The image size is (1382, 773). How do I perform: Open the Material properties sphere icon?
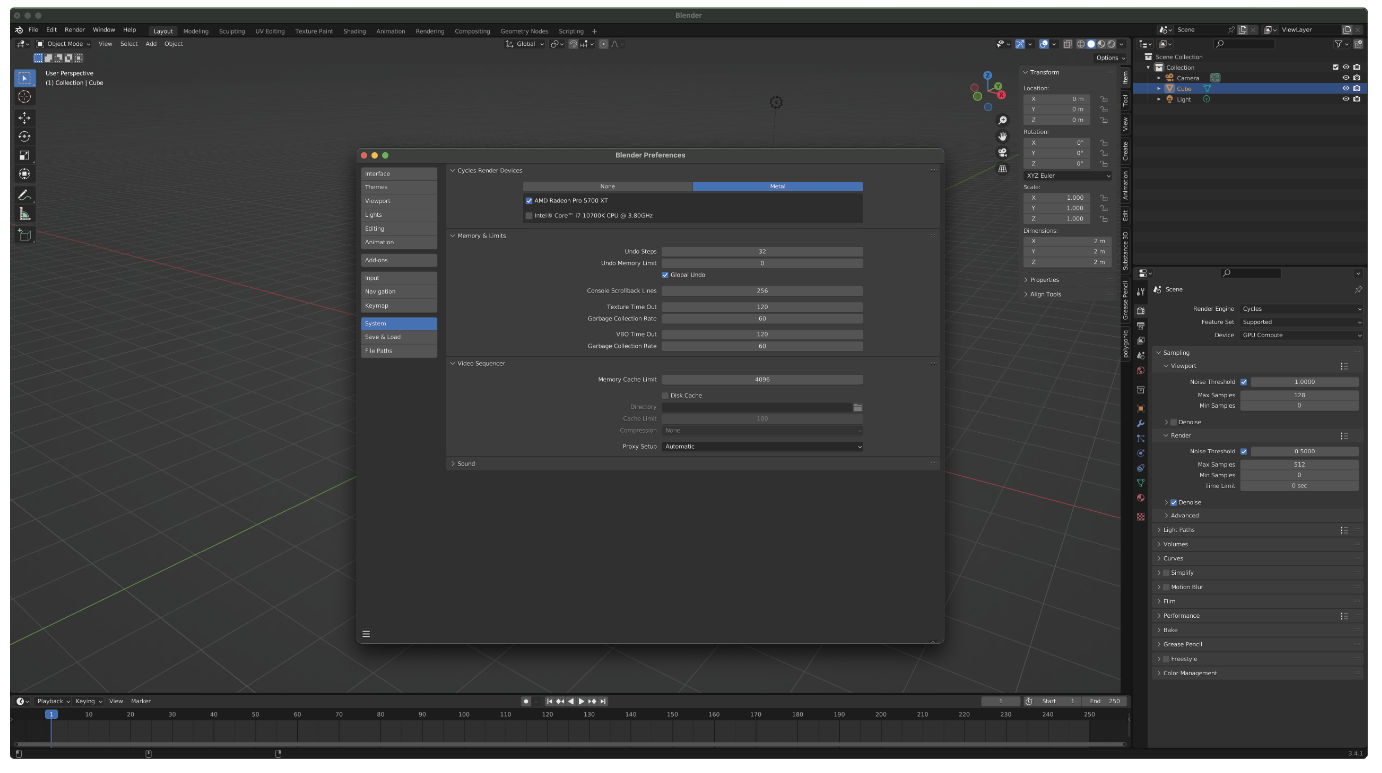1141,498
